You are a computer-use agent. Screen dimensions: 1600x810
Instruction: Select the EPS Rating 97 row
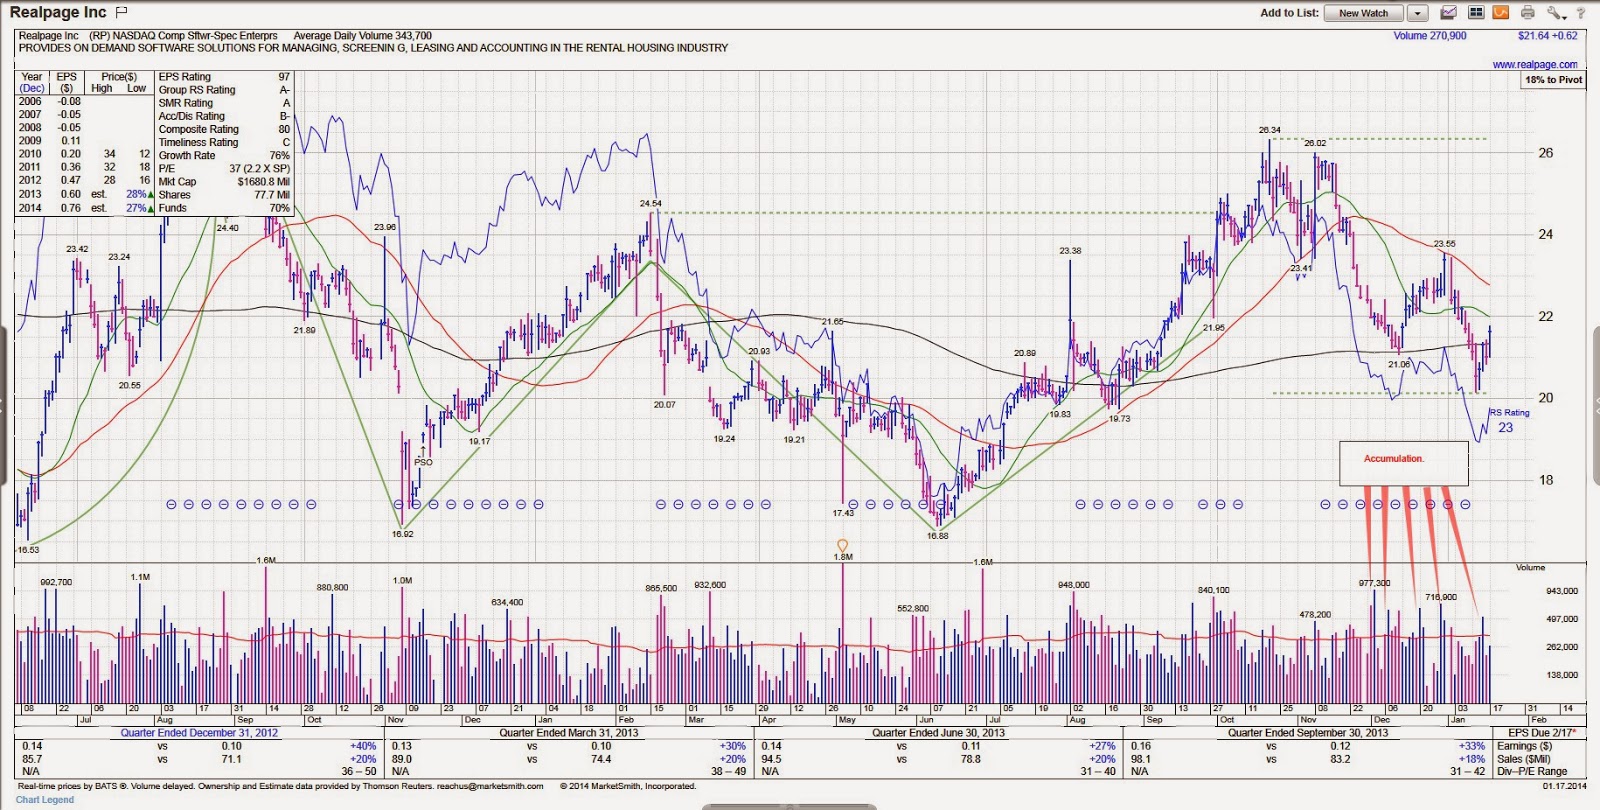coord(224,77)
